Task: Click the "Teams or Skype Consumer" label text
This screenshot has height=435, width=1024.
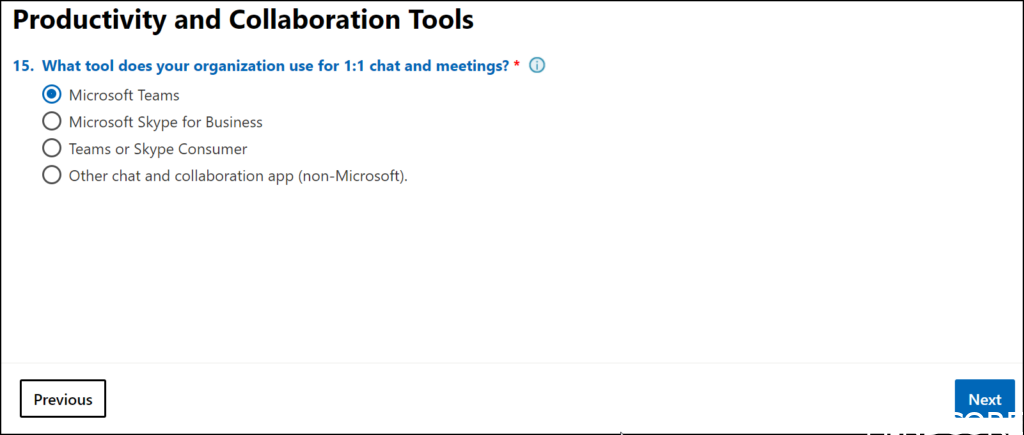Action: 157,149
